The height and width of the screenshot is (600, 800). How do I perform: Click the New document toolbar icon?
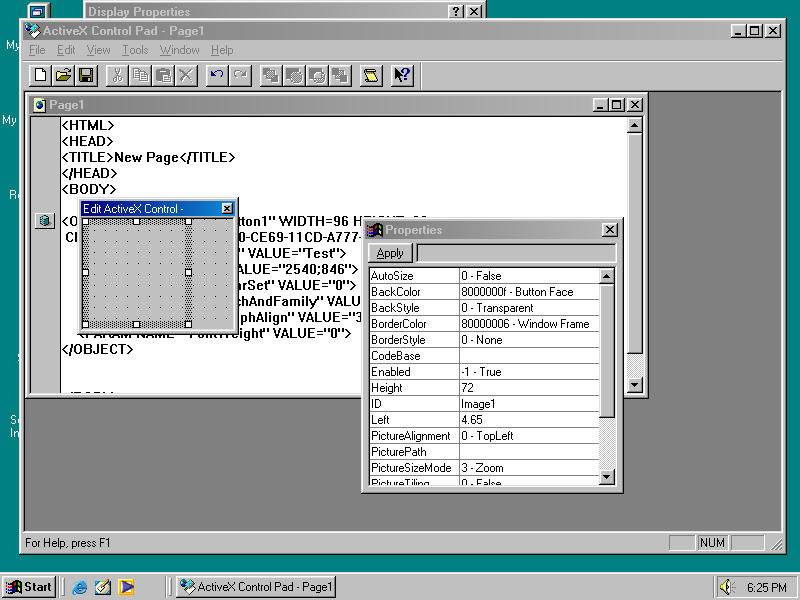point(40,76)
